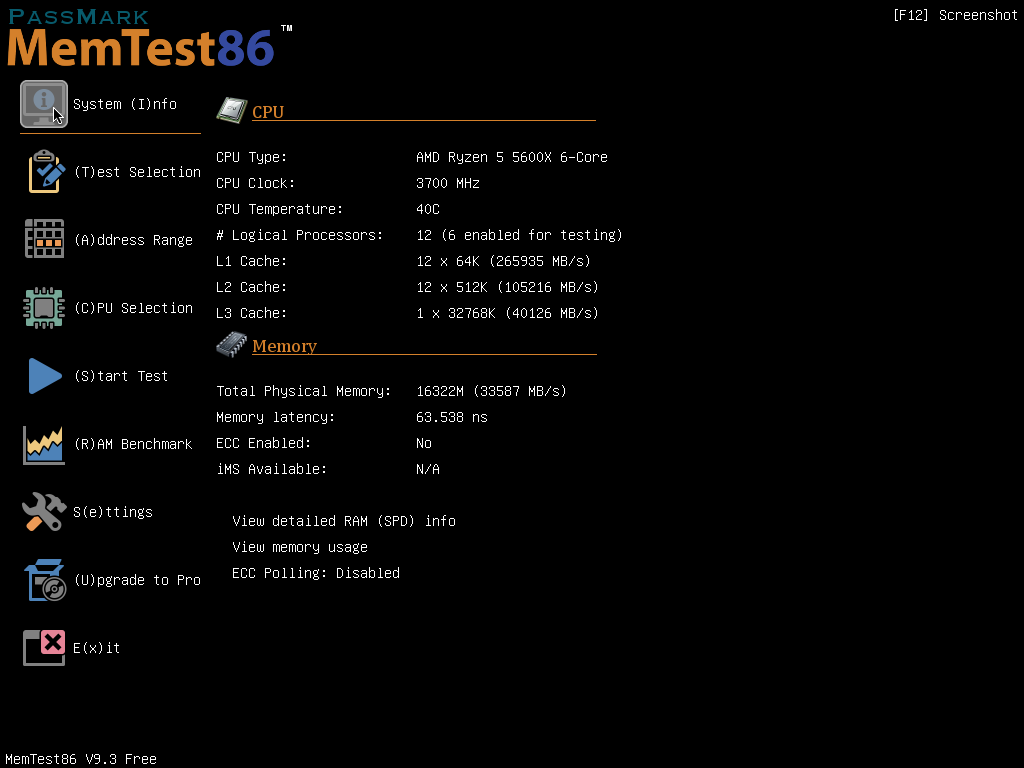Click the 63.538 ns latency value
The height and width of the screenshot is (768, 1024).
pos(452,417)
